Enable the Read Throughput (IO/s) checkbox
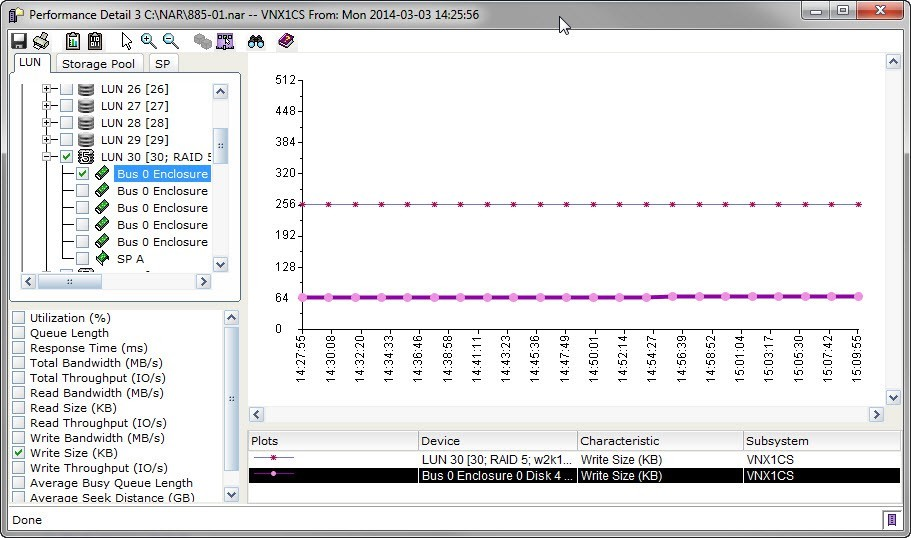911x538 pixels. tap(19, 422)
